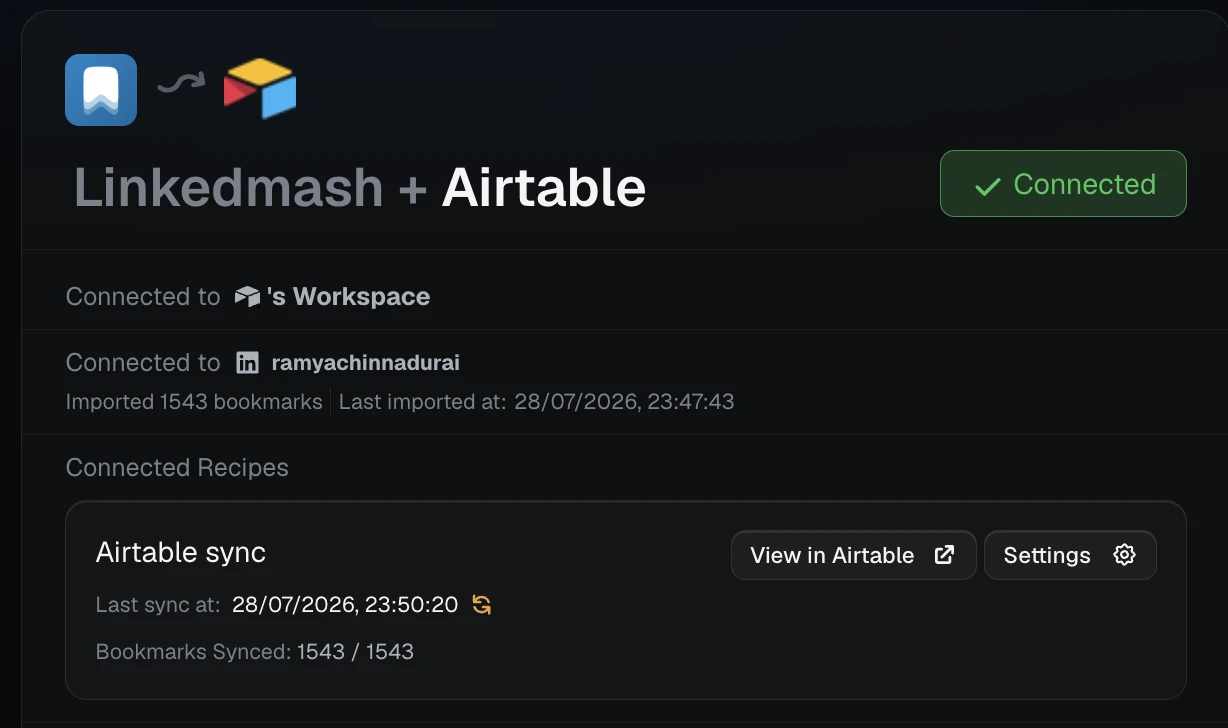This screenshot has width=1228, height=728.
Task: Click the Airtable workspace icon
Action: click(247, 297)
